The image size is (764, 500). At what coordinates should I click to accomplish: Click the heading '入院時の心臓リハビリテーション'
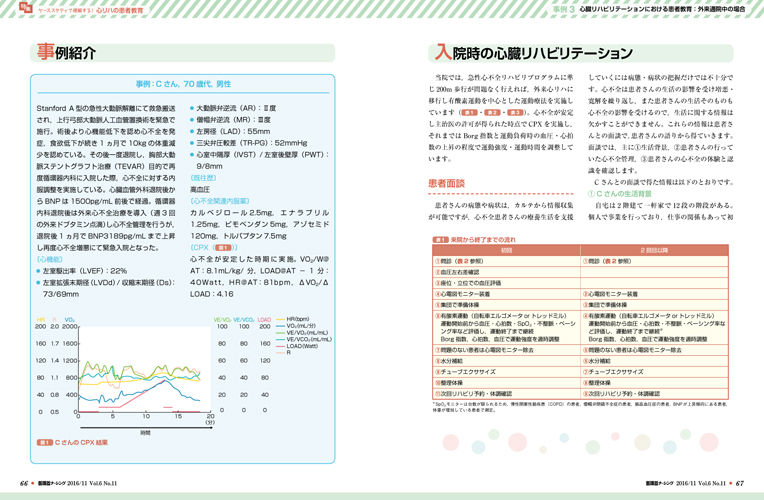pyautogui.click(x=534, y=52)
